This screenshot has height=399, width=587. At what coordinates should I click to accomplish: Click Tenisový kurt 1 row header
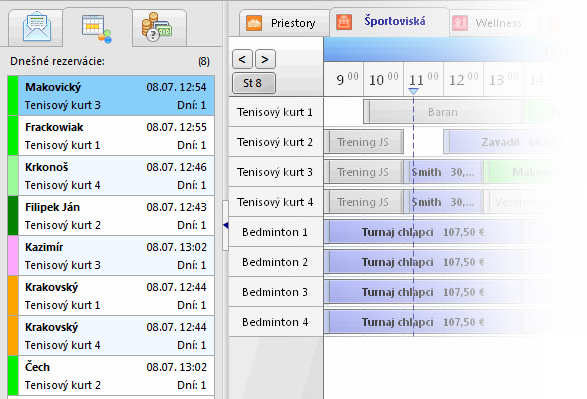point(276,112)
